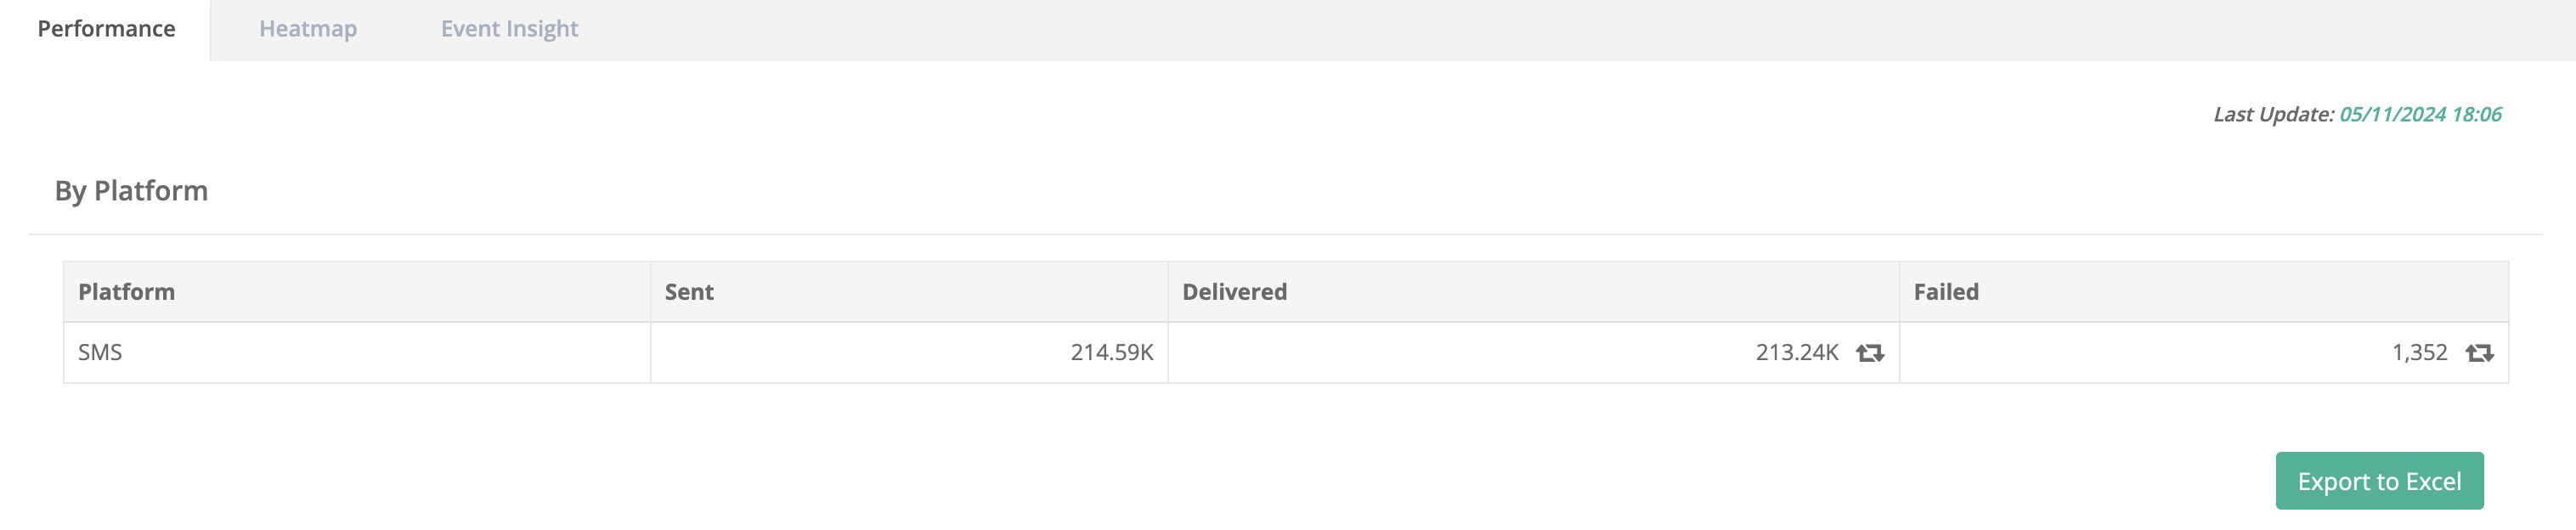Switch to the Heatmap tab
This screenshot has width=2576, height=530.
pos(308,29)
